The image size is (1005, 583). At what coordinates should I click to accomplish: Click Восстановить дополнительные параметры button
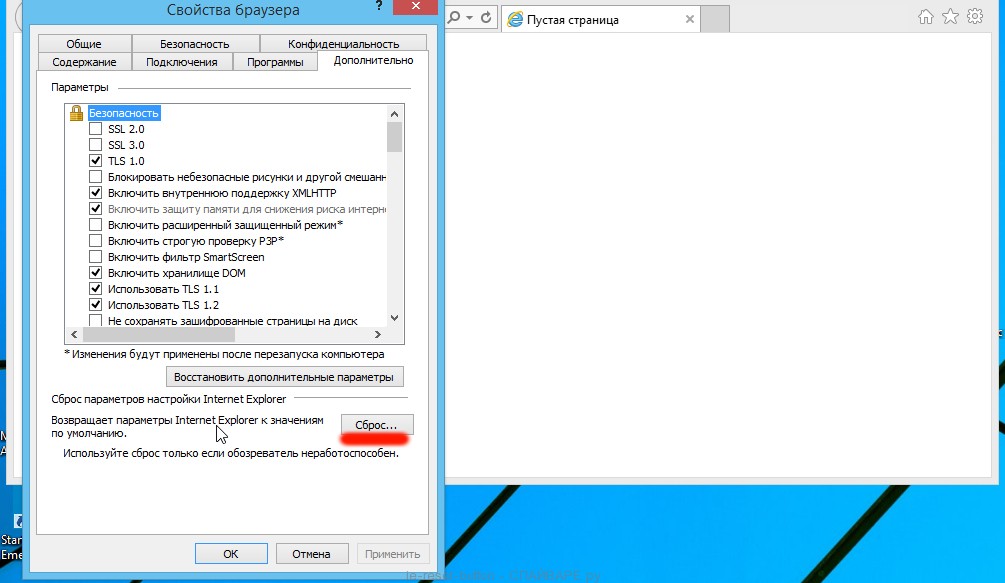[285, 377]
